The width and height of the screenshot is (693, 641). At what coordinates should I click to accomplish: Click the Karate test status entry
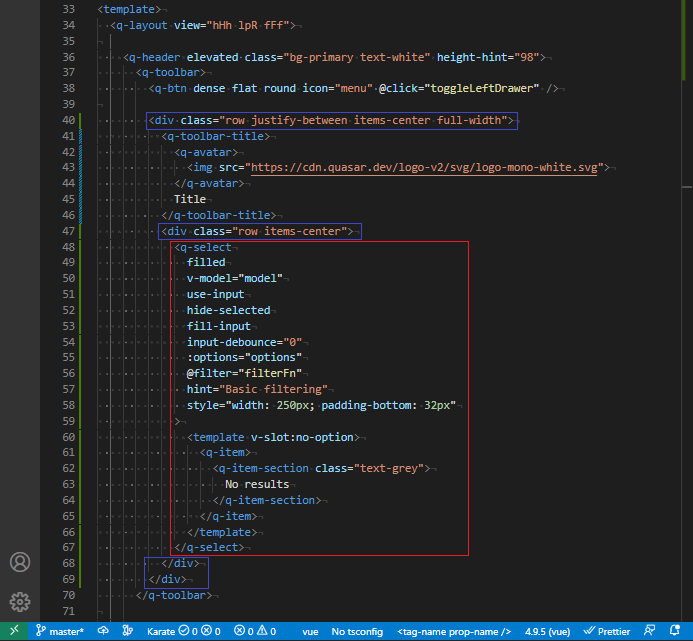(x=183, y=631)
